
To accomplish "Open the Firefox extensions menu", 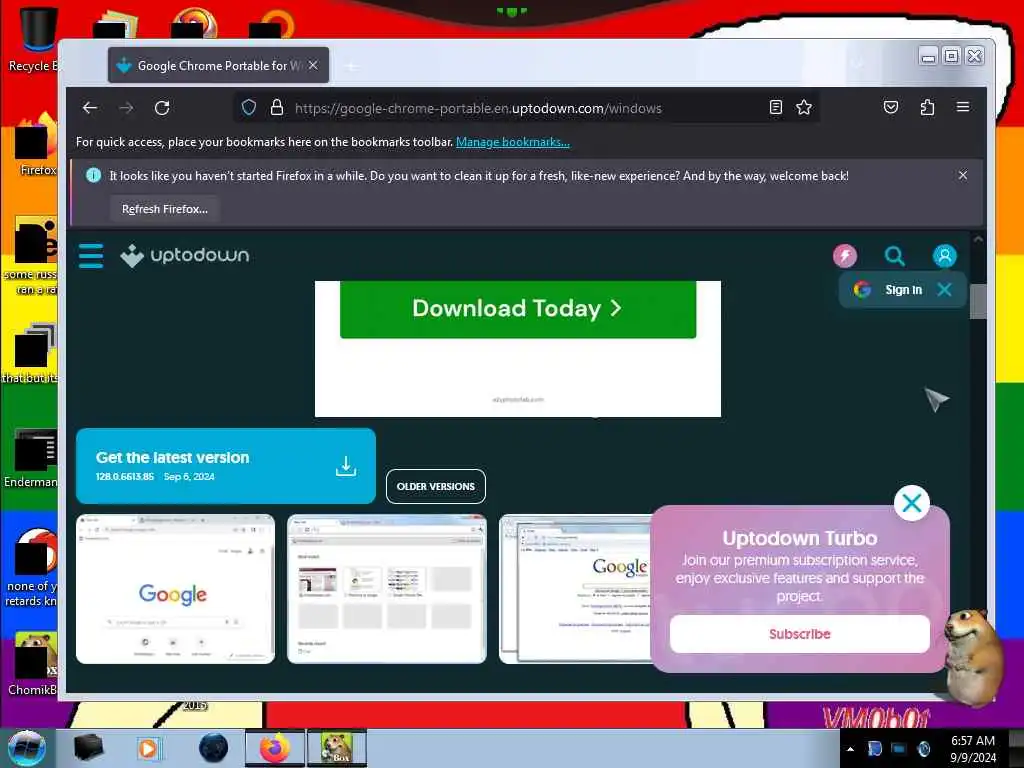I will click(927, 107).
